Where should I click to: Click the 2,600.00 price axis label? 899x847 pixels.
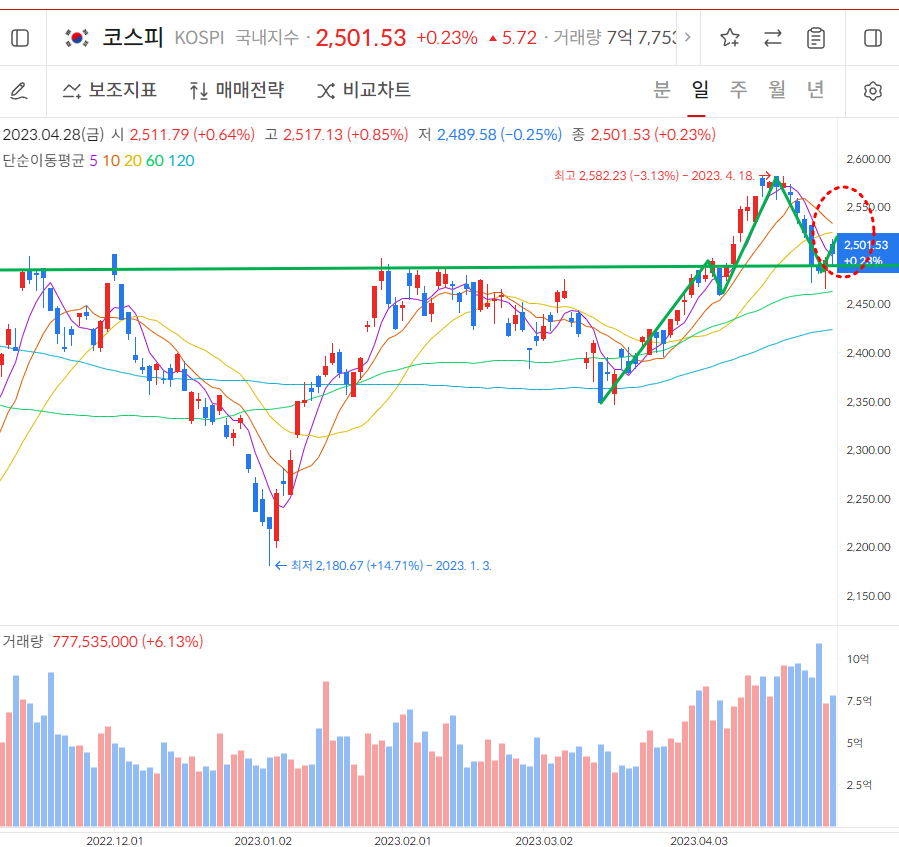click(869, 159)
